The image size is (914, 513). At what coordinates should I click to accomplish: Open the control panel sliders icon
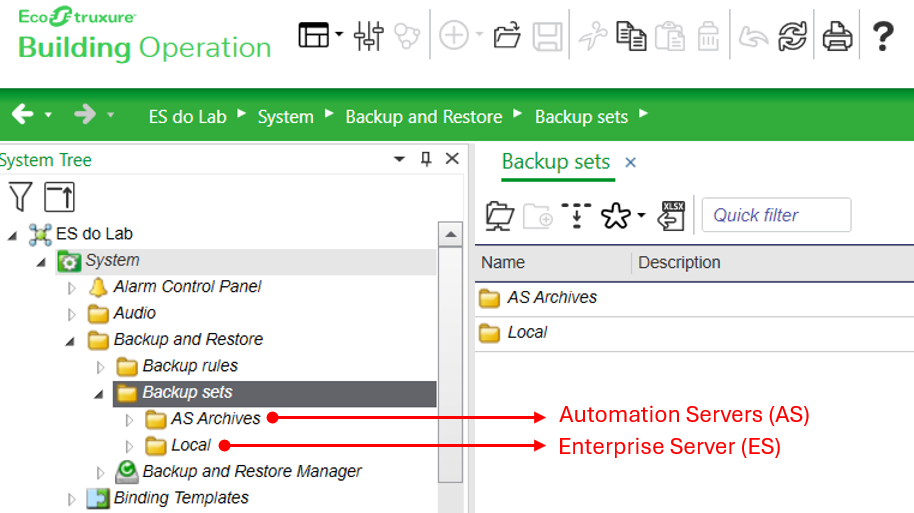[x=369, y=36]
